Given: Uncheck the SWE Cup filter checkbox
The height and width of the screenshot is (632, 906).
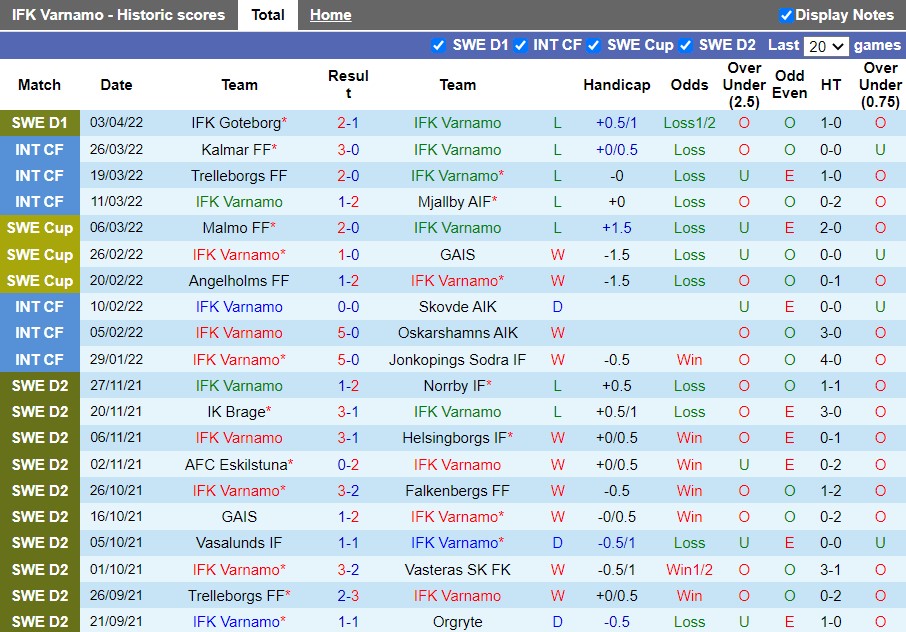Looking at the screenshot, I should point(593,45).
